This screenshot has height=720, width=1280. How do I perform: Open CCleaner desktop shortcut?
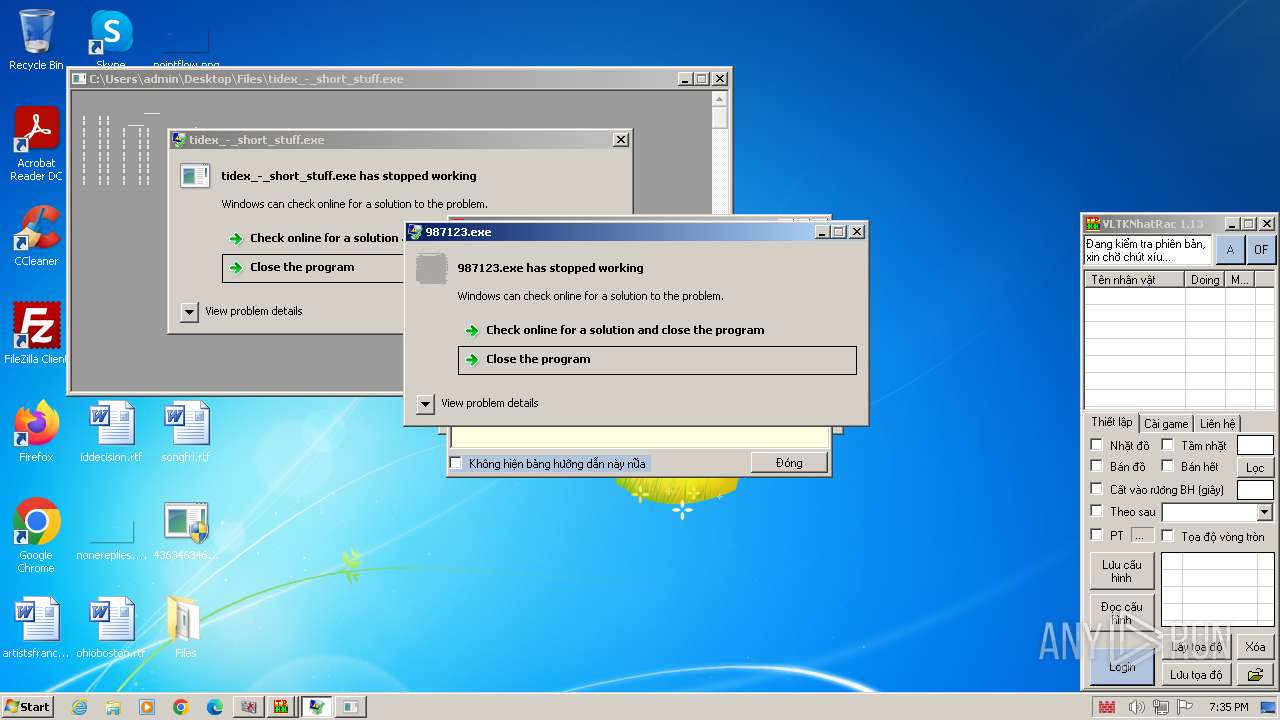pos(36,236)
